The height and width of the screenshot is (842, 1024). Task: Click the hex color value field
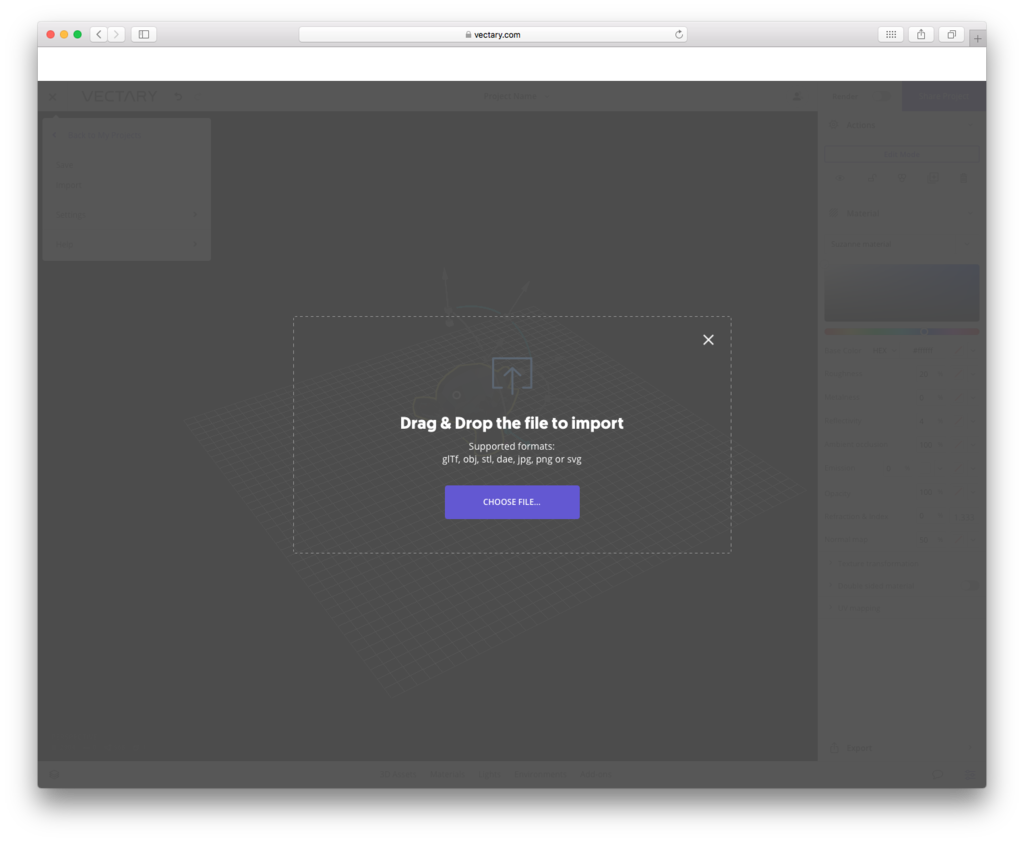click(923, 351)
